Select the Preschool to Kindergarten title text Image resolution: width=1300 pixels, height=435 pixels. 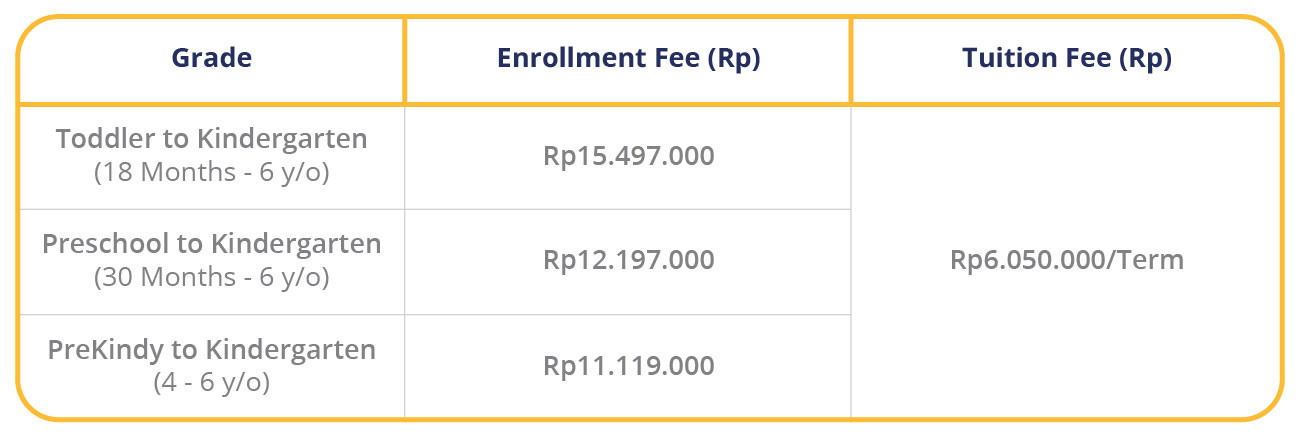click(211, 244)
